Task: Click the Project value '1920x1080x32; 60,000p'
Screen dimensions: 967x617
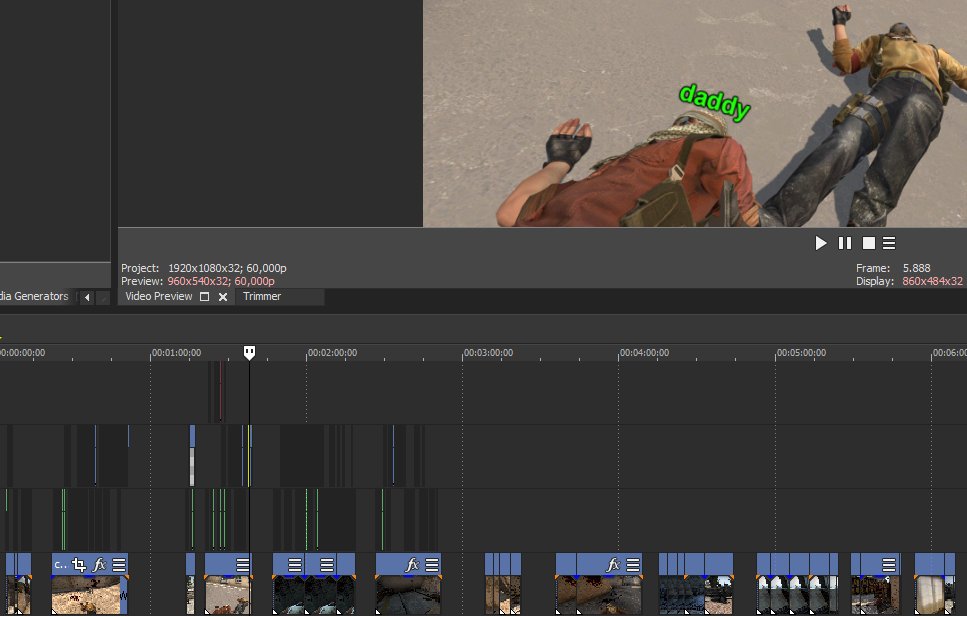Action: (227, 268)
